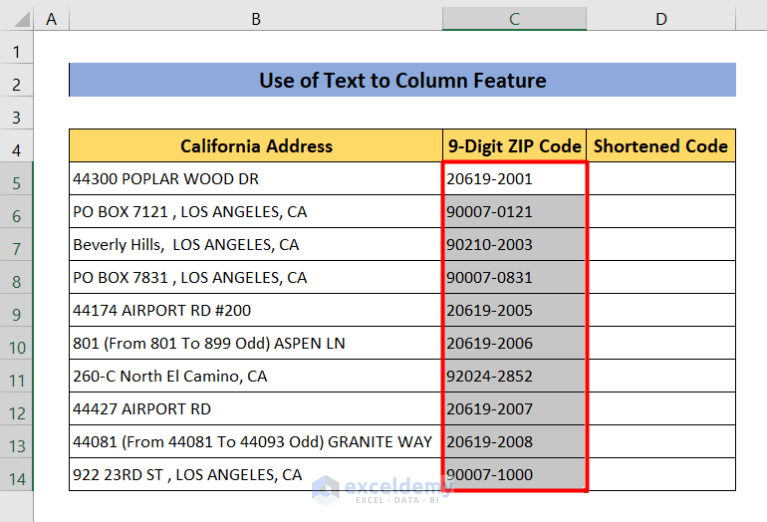Select empty Shortened Code cell in row 7
Image resolution: width=767 pixels, height=522 pixels.
[661, 244]
